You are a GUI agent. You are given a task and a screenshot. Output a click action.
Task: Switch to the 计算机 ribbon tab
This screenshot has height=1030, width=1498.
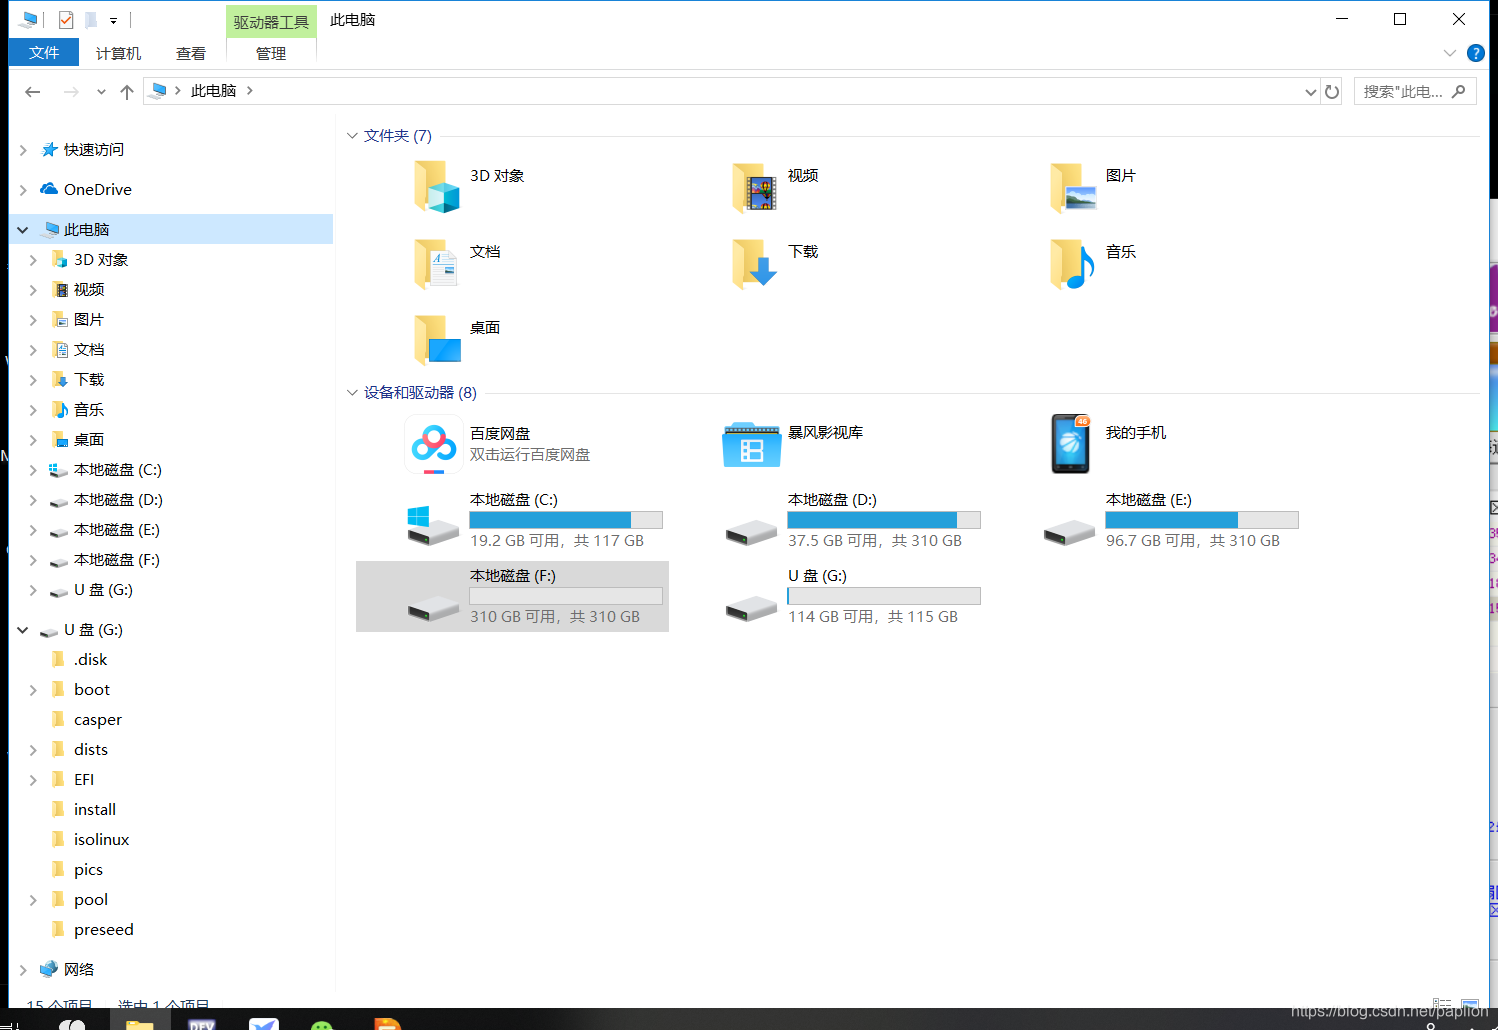[118, 53]
